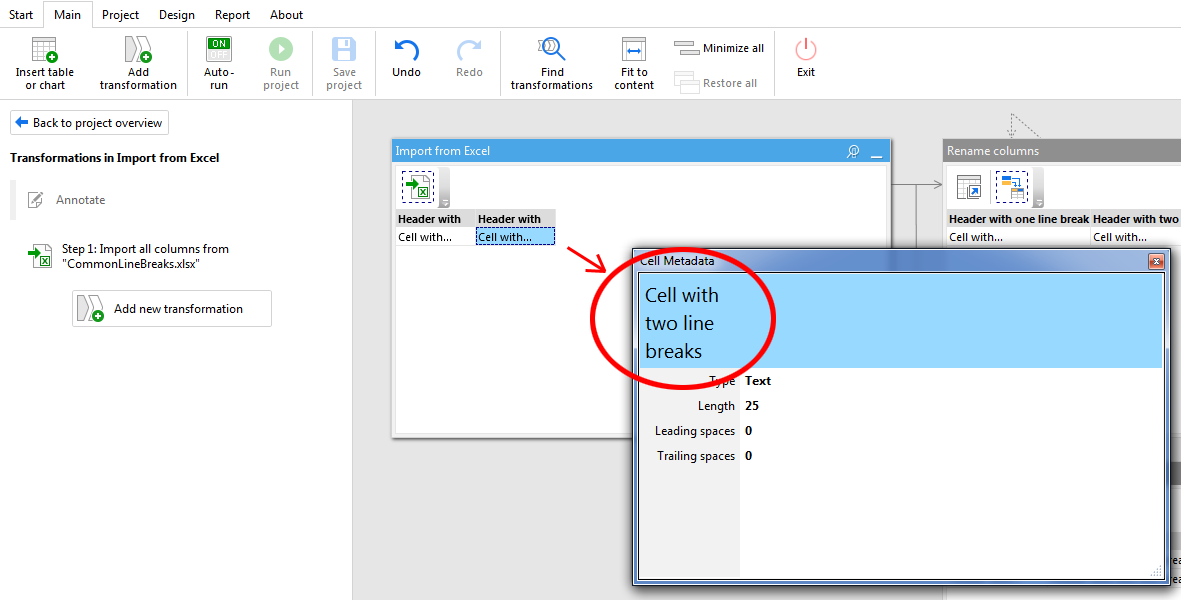Click the Run project button
Viewport: 1181px width, 600px height.
pos(281,64)
